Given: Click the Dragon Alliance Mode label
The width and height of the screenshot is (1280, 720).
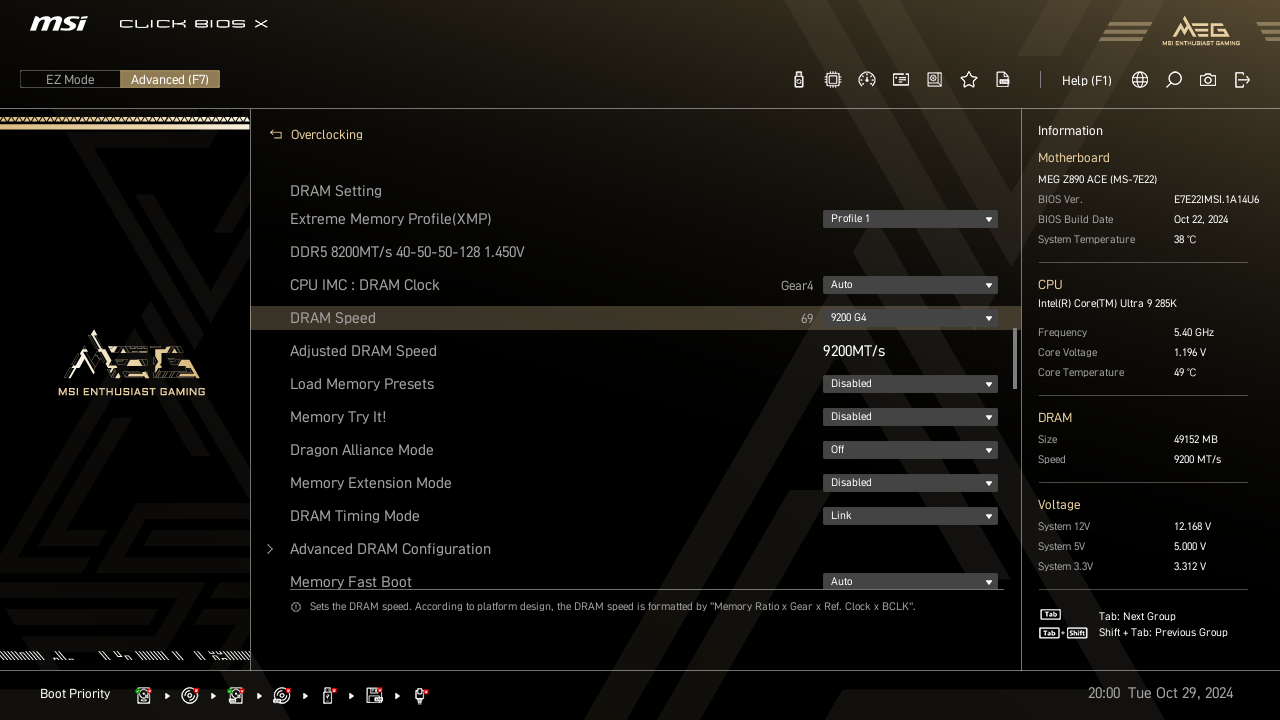Looking at the screenshot, I should click(x=362, y=450).
